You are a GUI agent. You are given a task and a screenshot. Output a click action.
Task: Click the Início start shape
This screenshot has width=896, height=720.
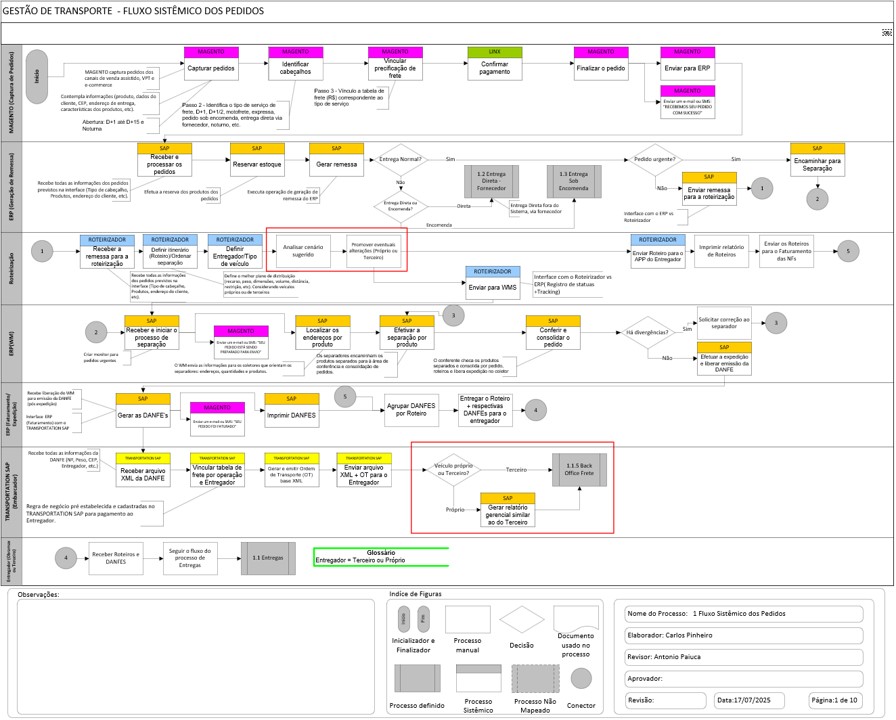click(37, 77)
